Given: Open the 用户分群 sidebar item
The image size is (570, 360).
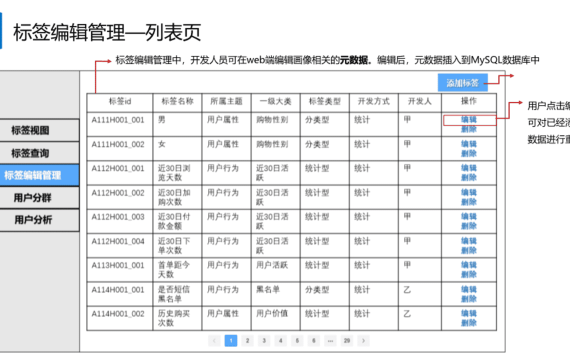Looking at the screenshot, I should coord(39,198).
